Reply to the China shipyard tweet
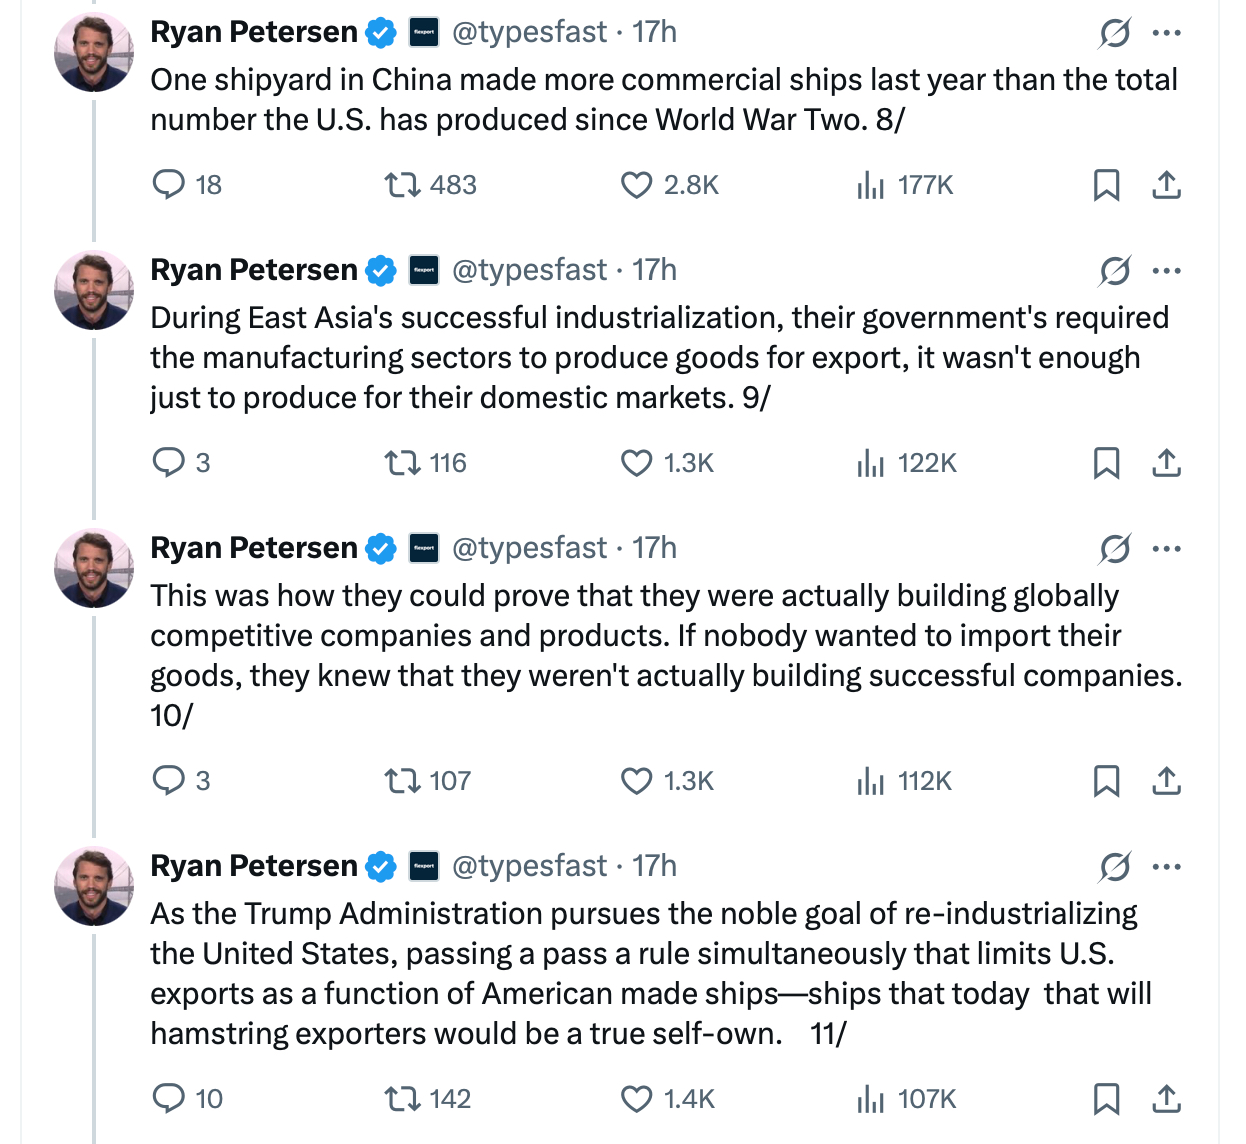Screen dimensions: 1246x1144 coord(169,185)
